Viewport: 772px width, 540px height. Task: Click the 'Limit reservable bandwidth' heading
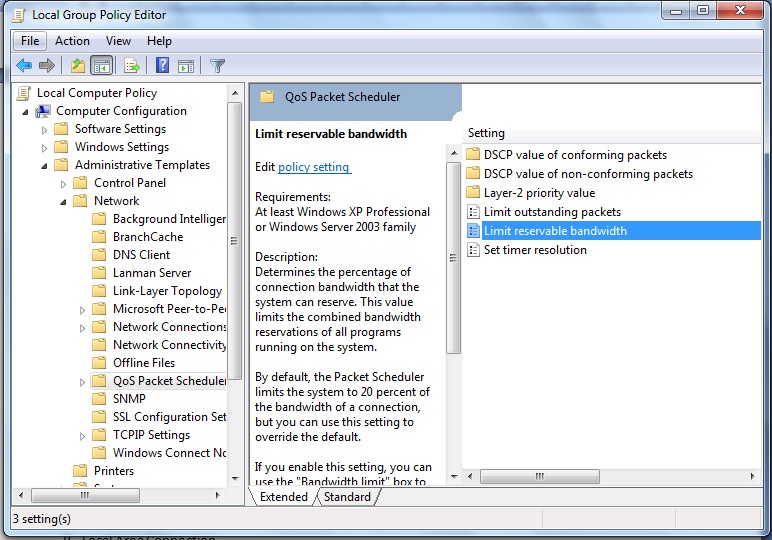tap(331, 134)
